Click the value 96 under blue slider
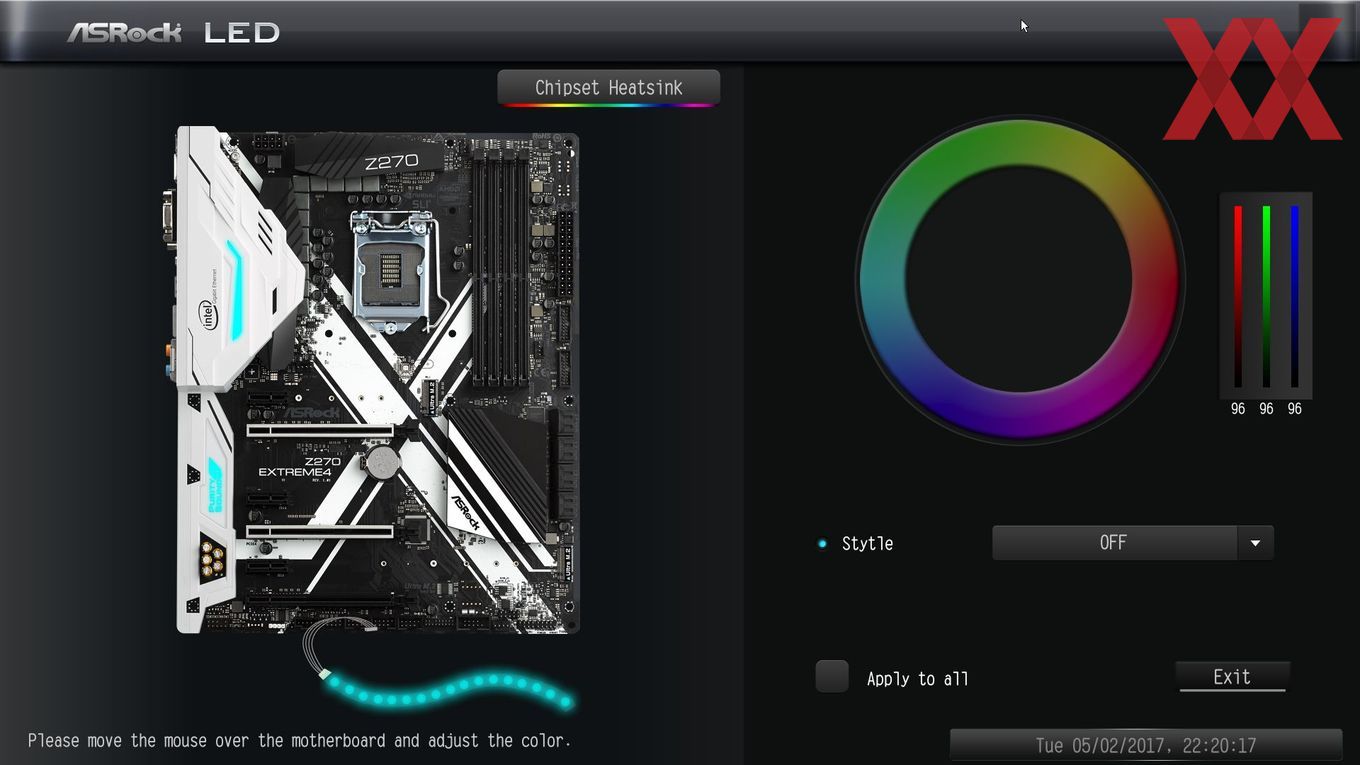This screenshot has width=1360, height=765. pos(1295,409)
